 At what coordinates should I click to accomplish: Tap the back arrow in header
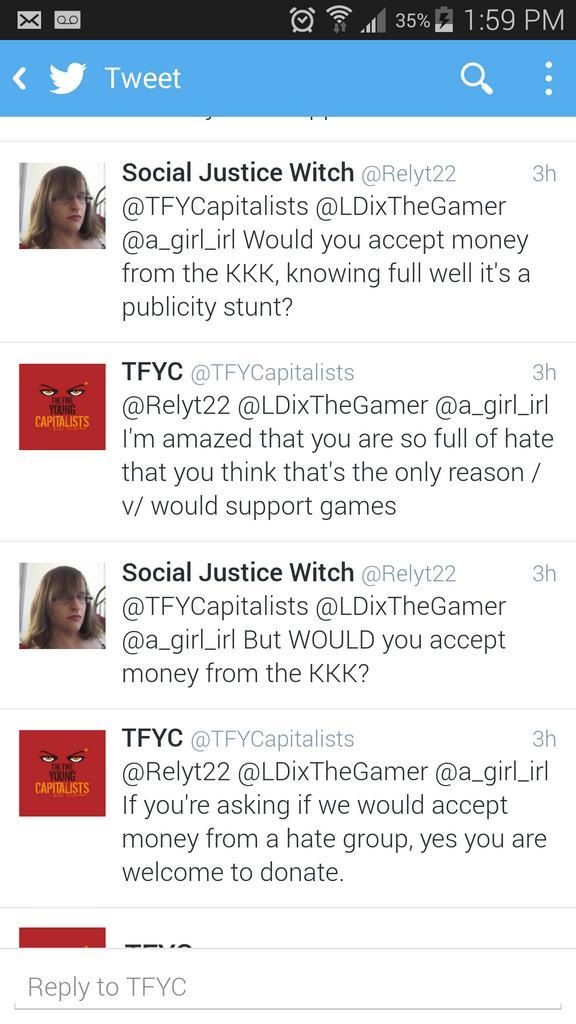pos(20,79)
